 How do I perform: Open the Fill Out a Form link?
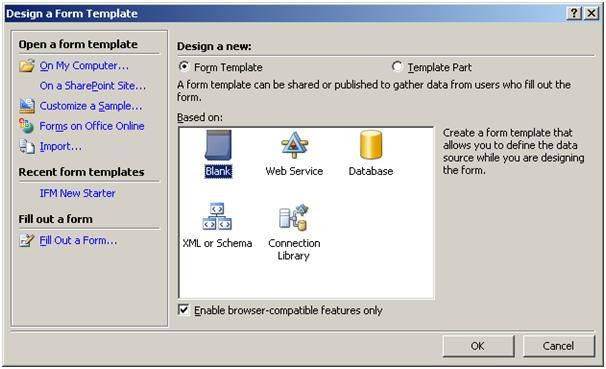78,240
